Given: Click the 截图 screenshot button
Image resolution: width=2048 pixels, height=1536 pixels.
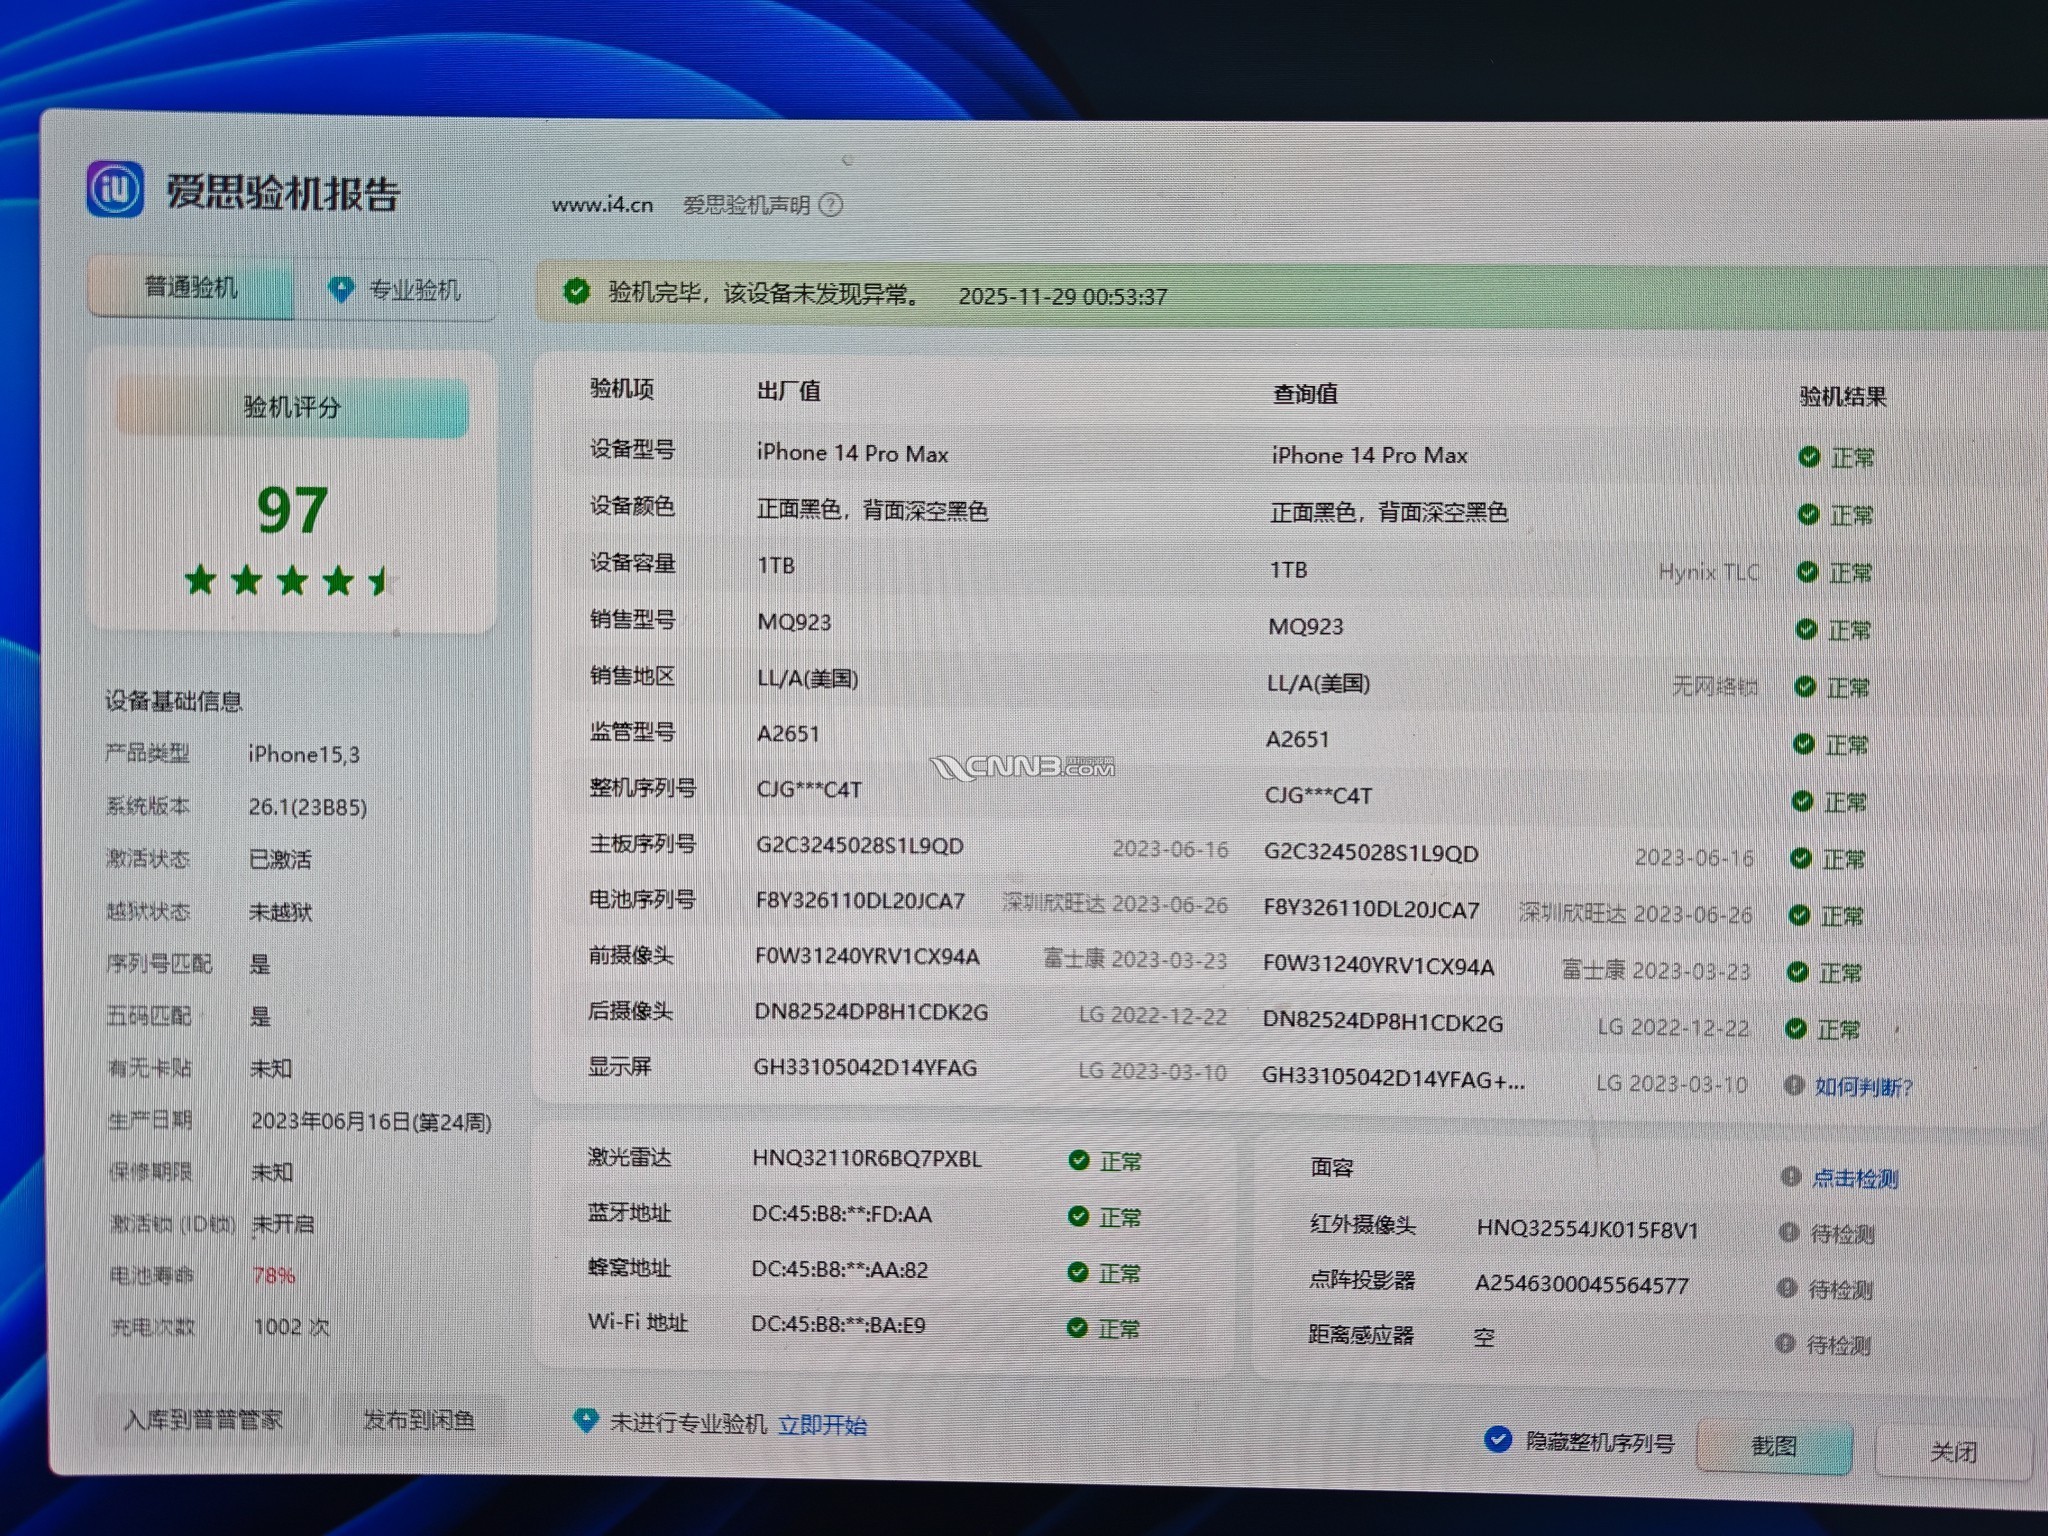Looking at the screenshot, I should (1773, 1446).
